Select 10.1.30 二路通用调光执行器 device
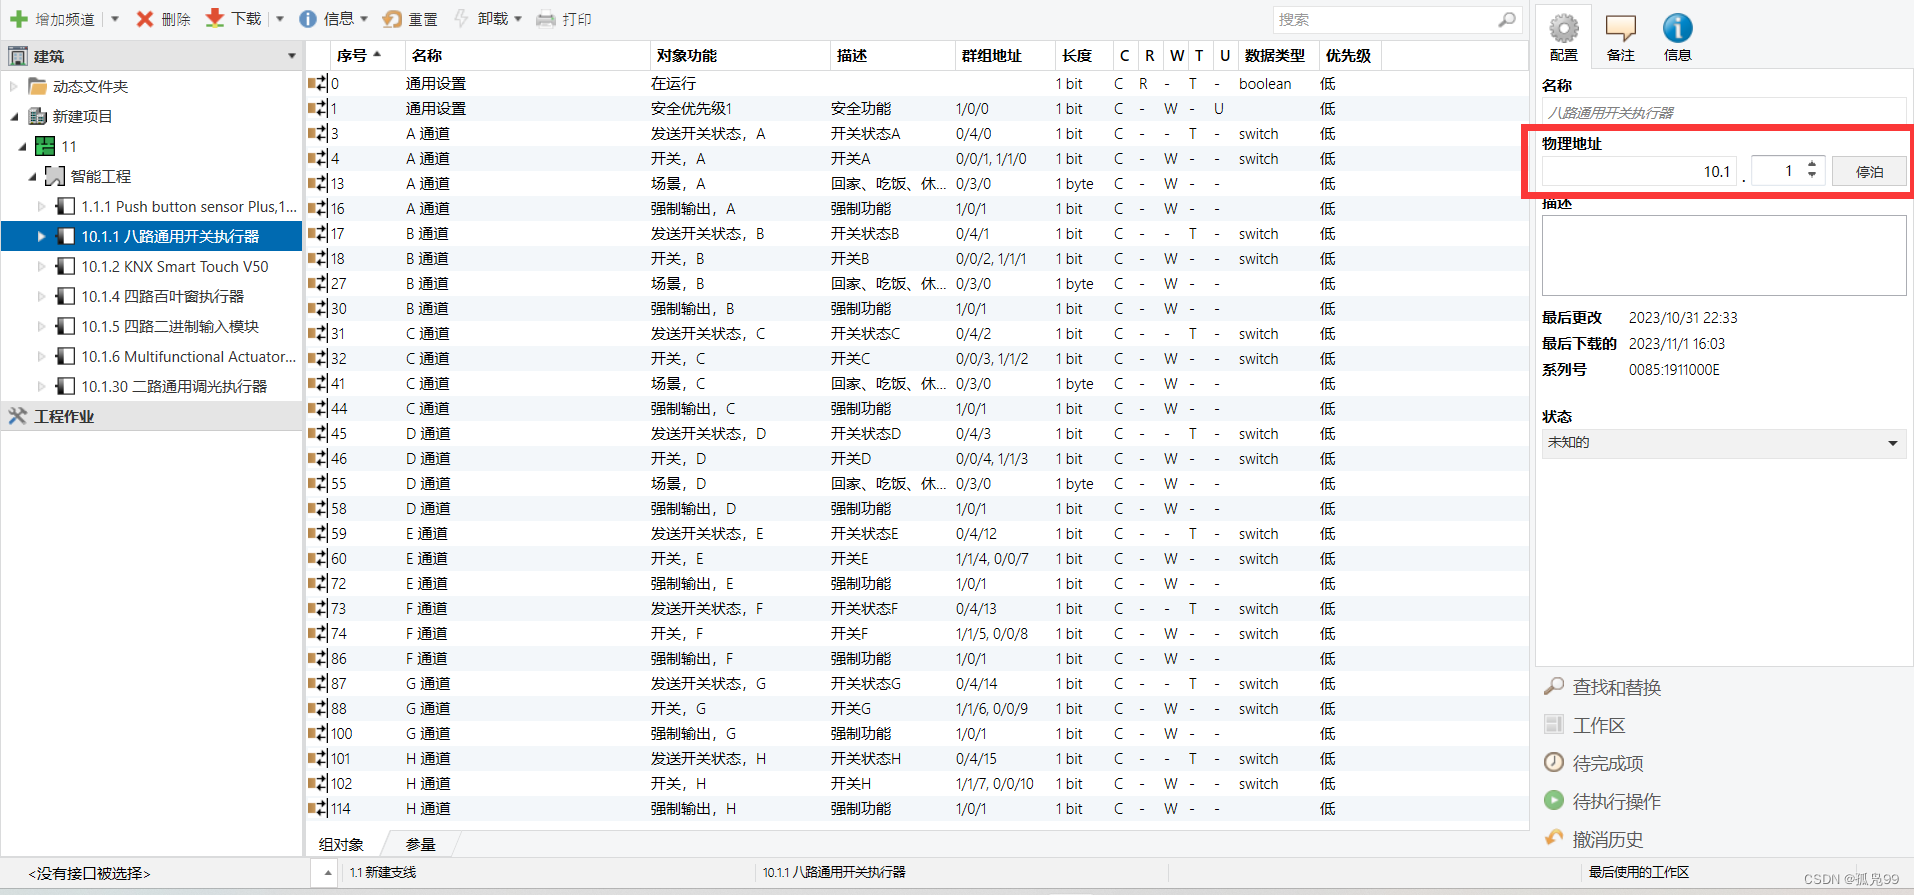The image size is (1914, 895). click(x=174, y=386)
